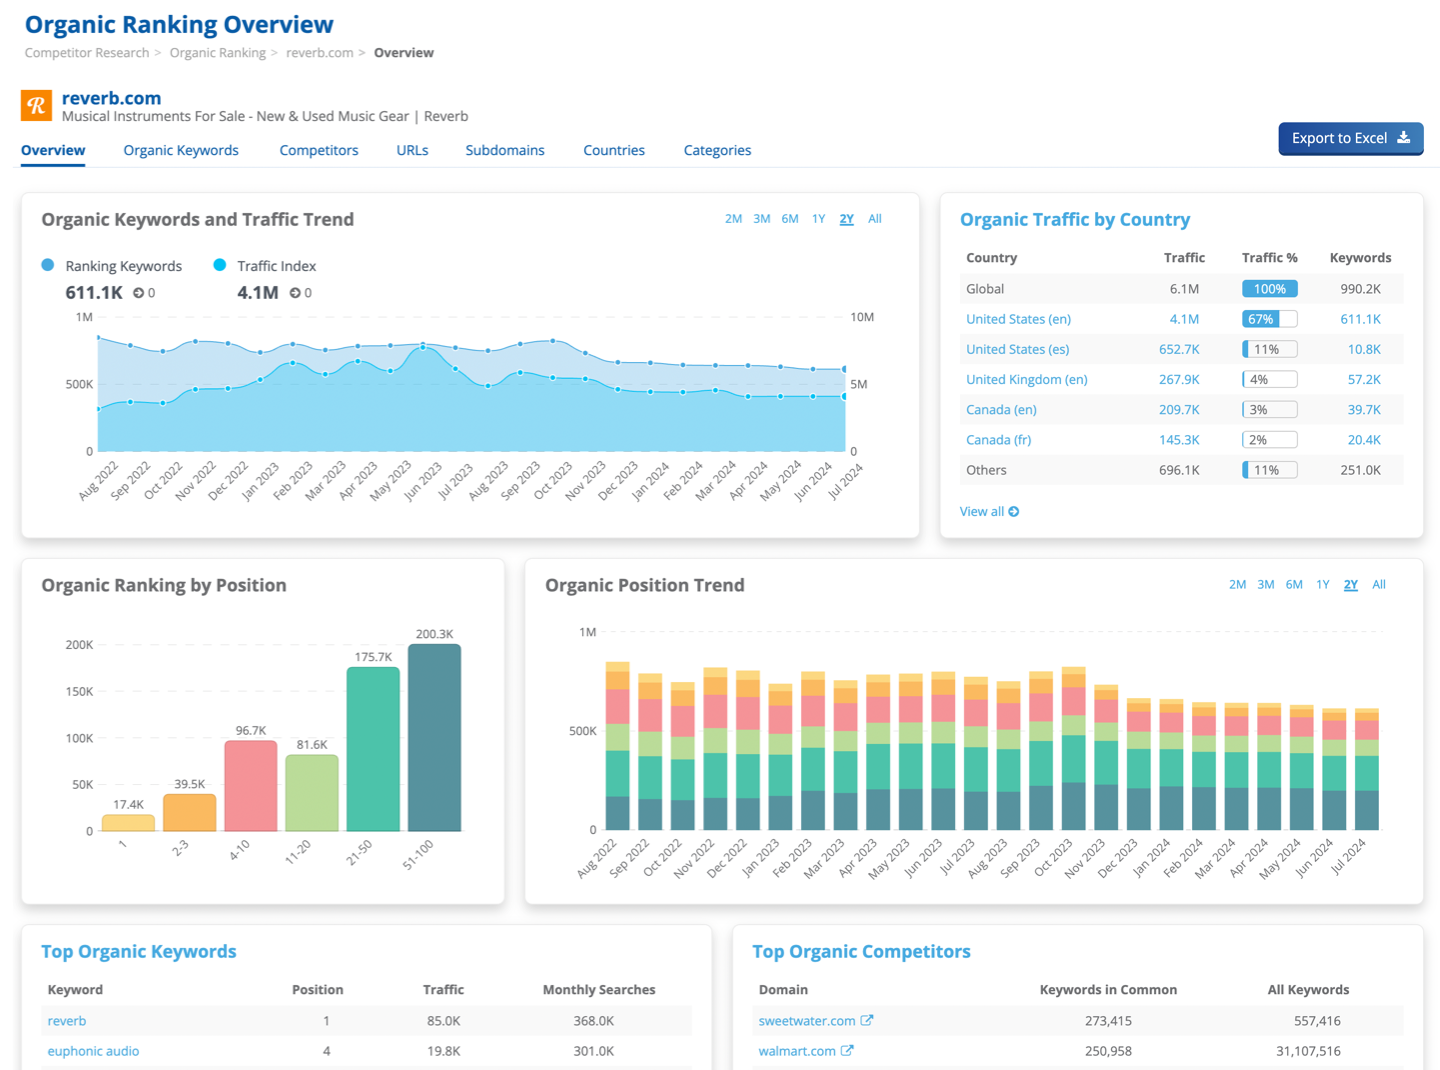Open the URLs tab
The image size is (1440, 1070).
coord(412,150)
